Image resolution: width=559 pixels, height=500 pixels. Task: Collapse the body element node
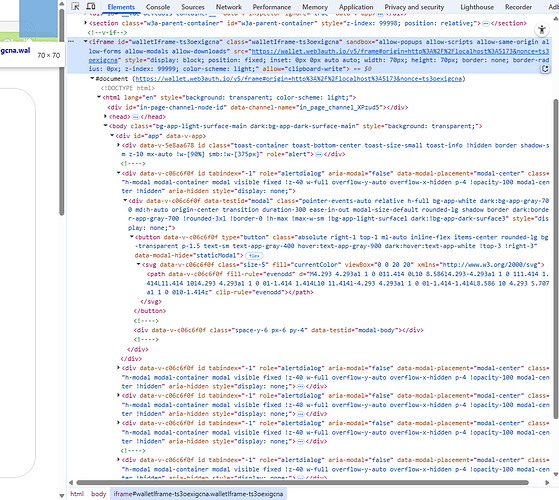pos(106,126)
